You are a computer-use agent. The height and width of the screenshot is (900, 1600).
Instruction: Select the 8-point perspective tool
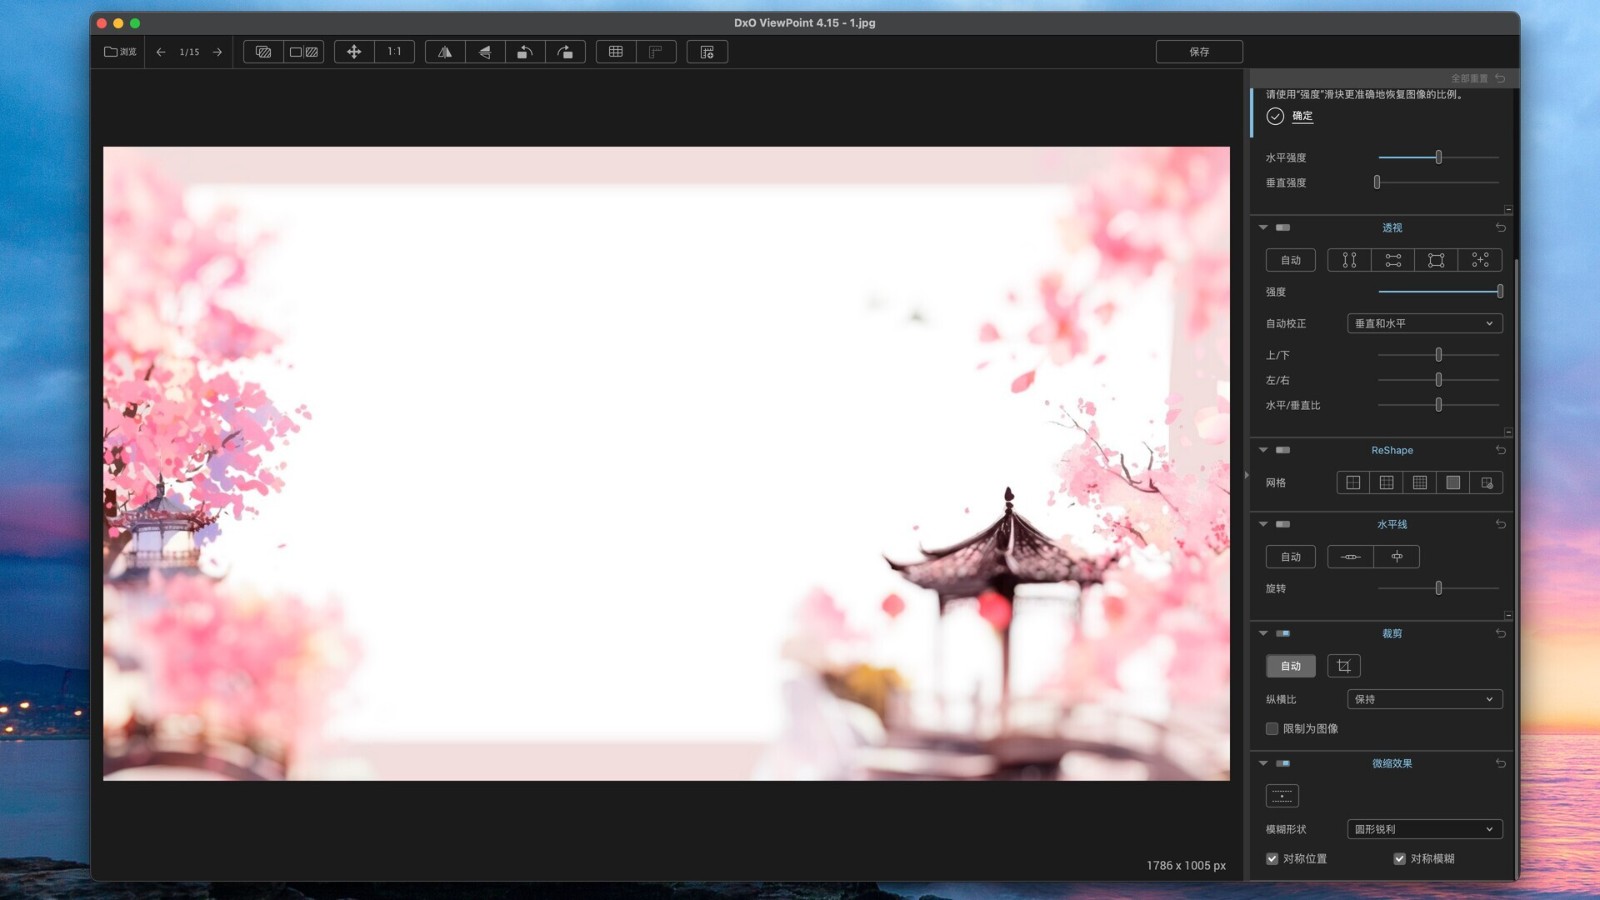[x=1480, y=260]
